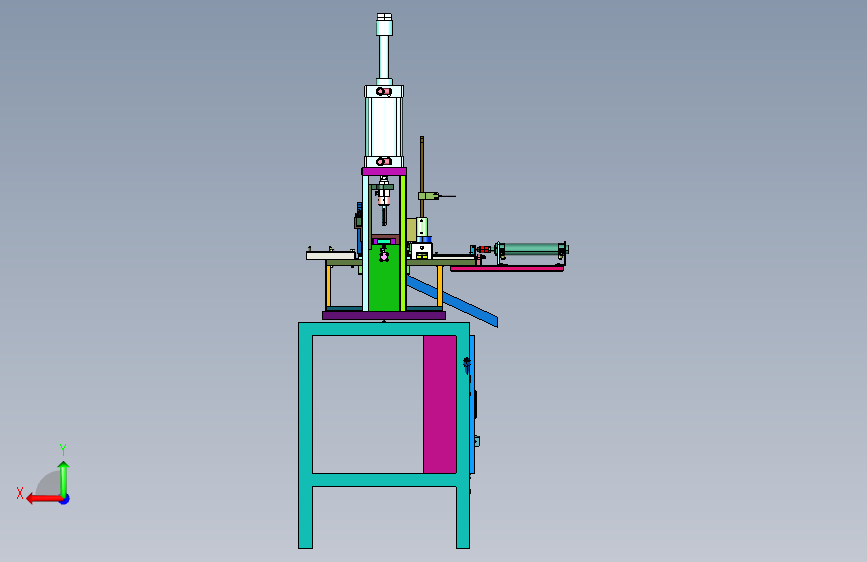Select the magenta top plate under the cylinder
The height and width of the screenshot is (562, 867).
[384, 171]
